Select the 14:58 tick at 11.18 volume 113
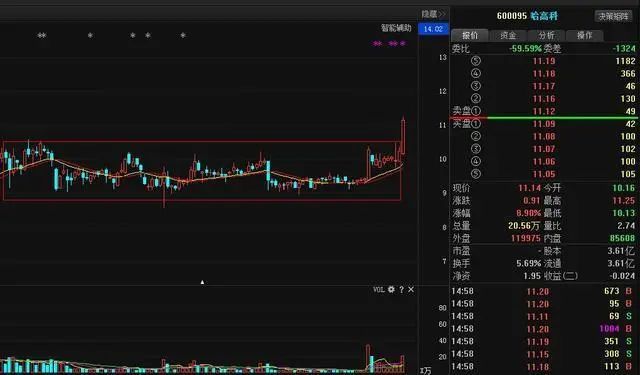This screenshot has height=375, width=640. click(543, 367)
